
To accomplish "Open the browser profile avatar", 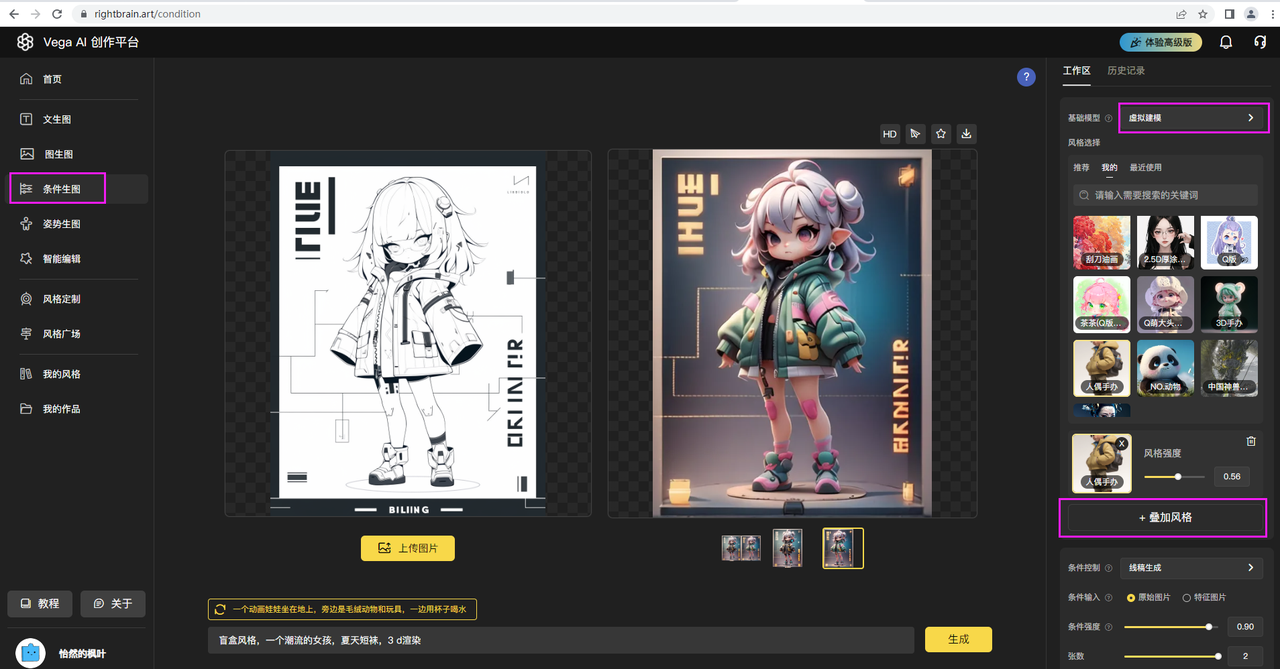I will (x=1251, y=14).
